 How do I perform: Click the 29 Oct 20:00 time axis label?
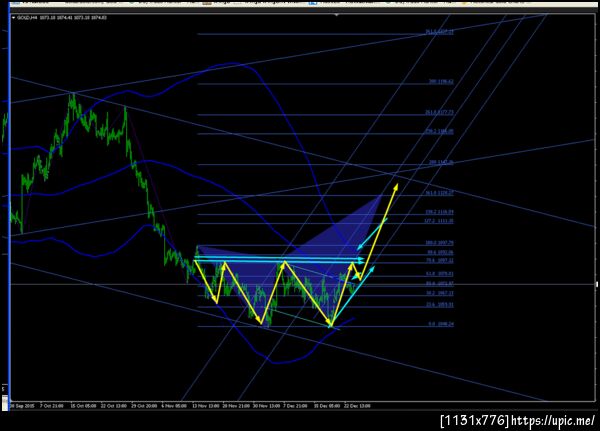point(144,406)
